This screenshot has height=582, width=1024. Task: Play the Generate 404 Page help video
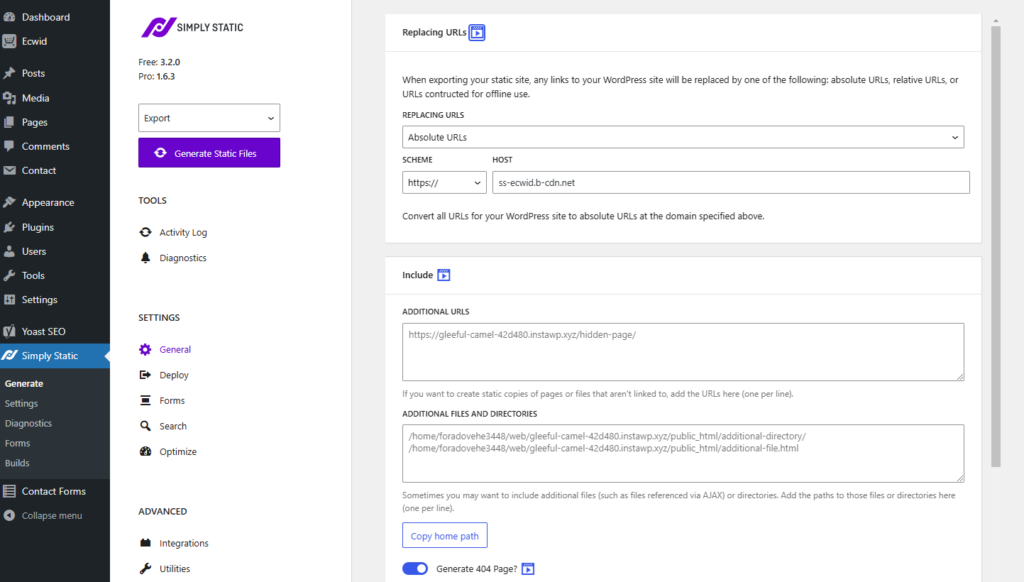pos(528,569)
